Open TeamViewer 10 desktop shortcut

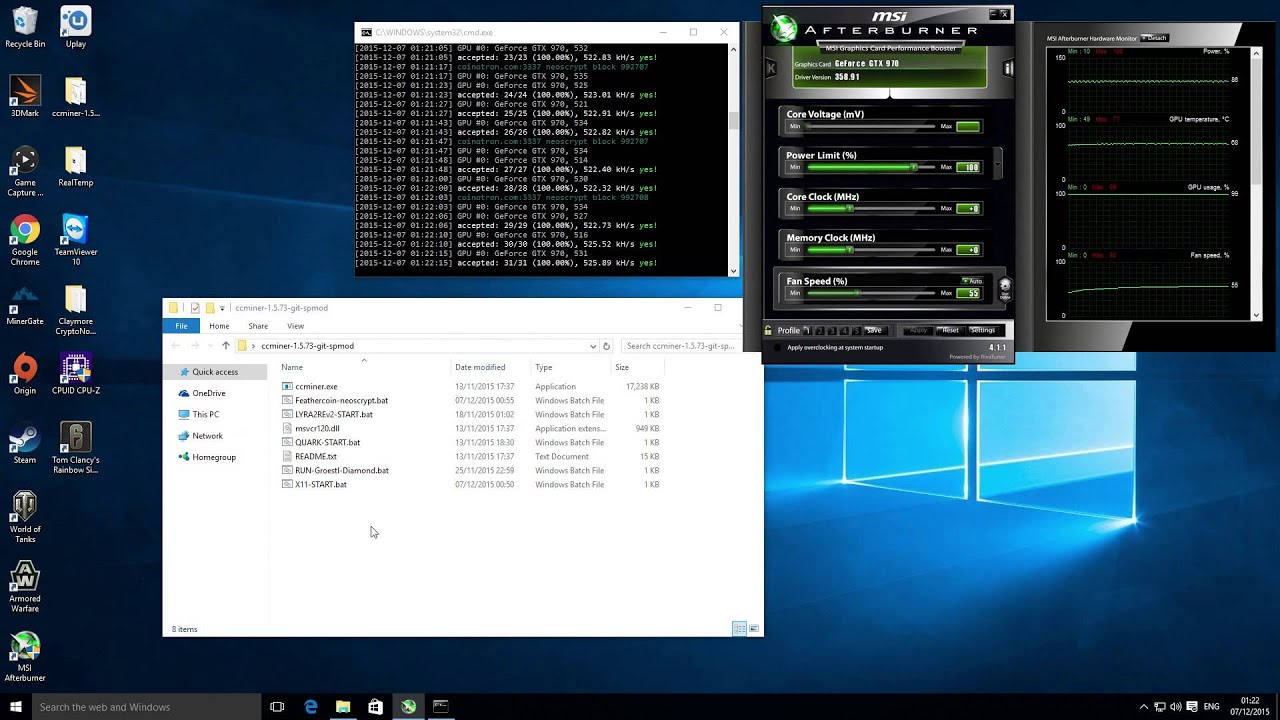point(76,241)
